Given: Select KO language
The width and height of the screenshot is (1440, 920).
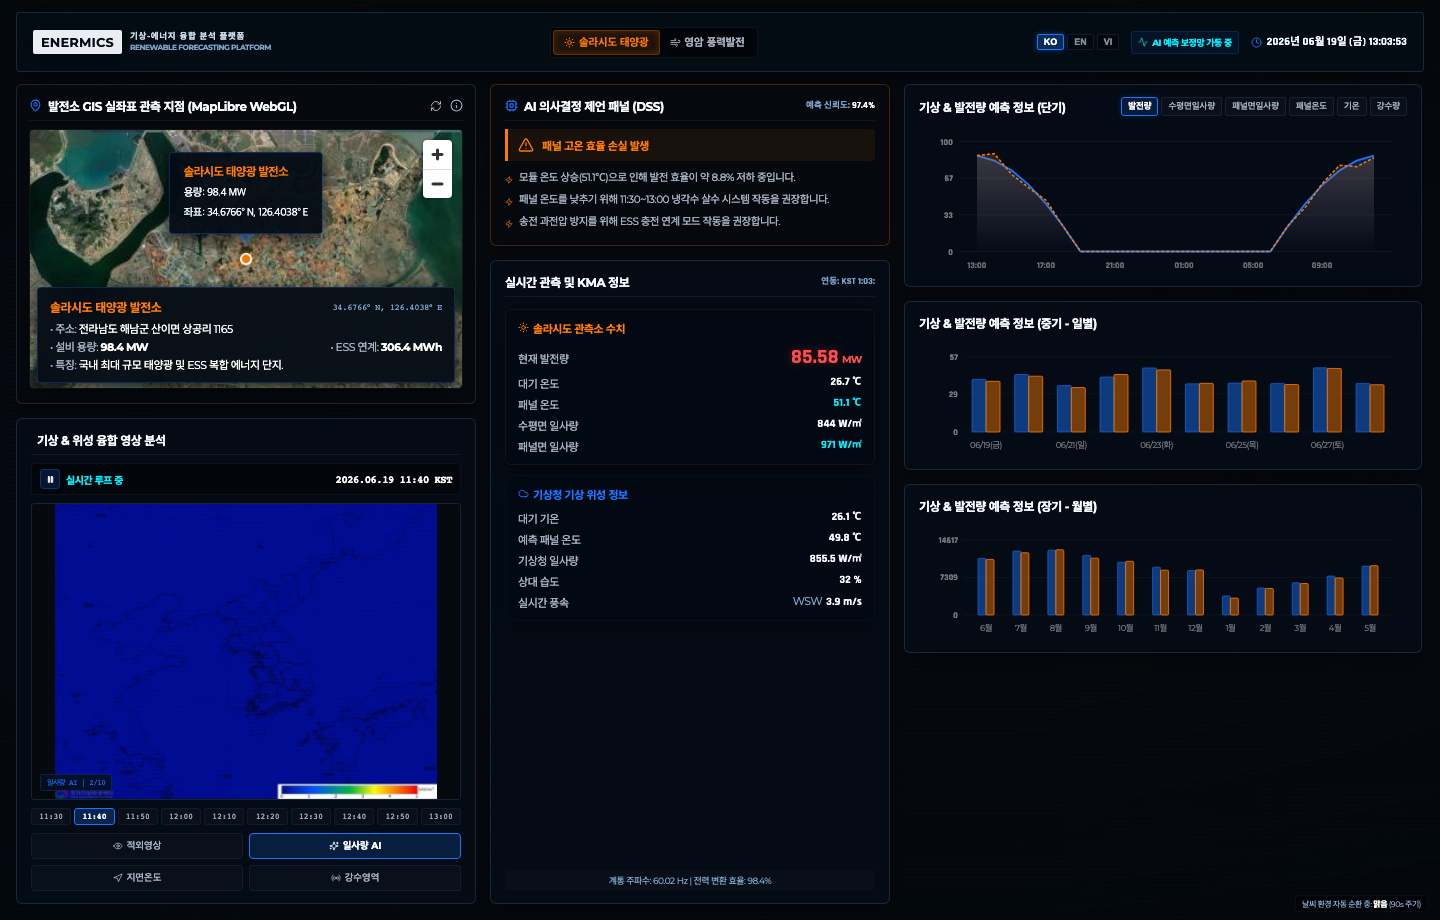Looking at the screenshot, I should pyautogui.click(x=1050, y=42).
